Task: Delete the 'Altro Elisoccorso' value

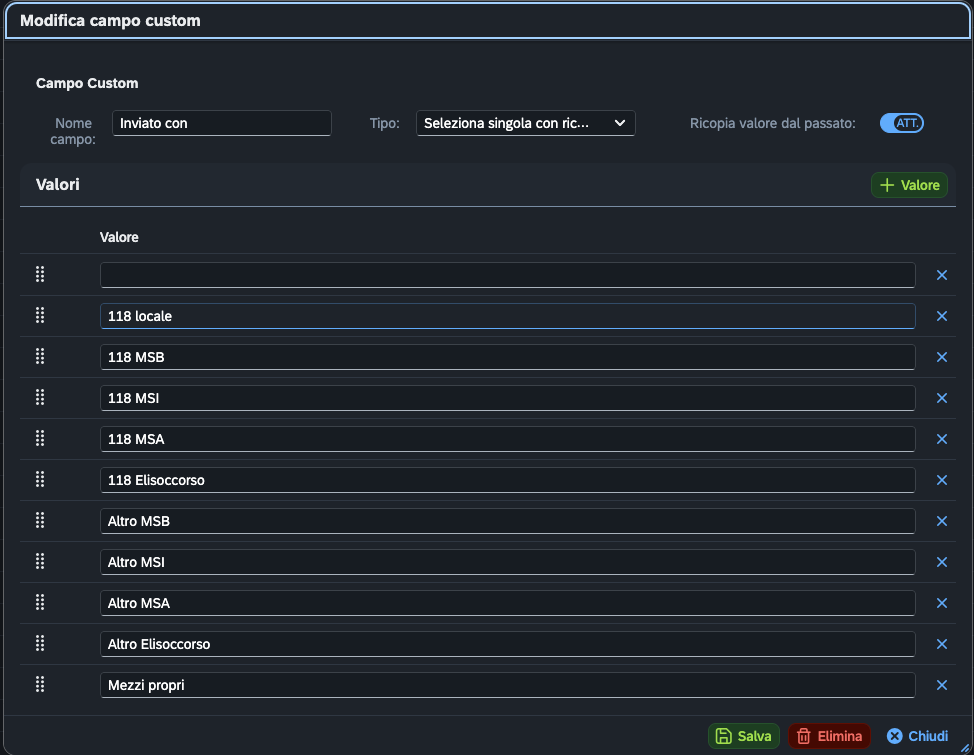Action: (x=942, y=644)
